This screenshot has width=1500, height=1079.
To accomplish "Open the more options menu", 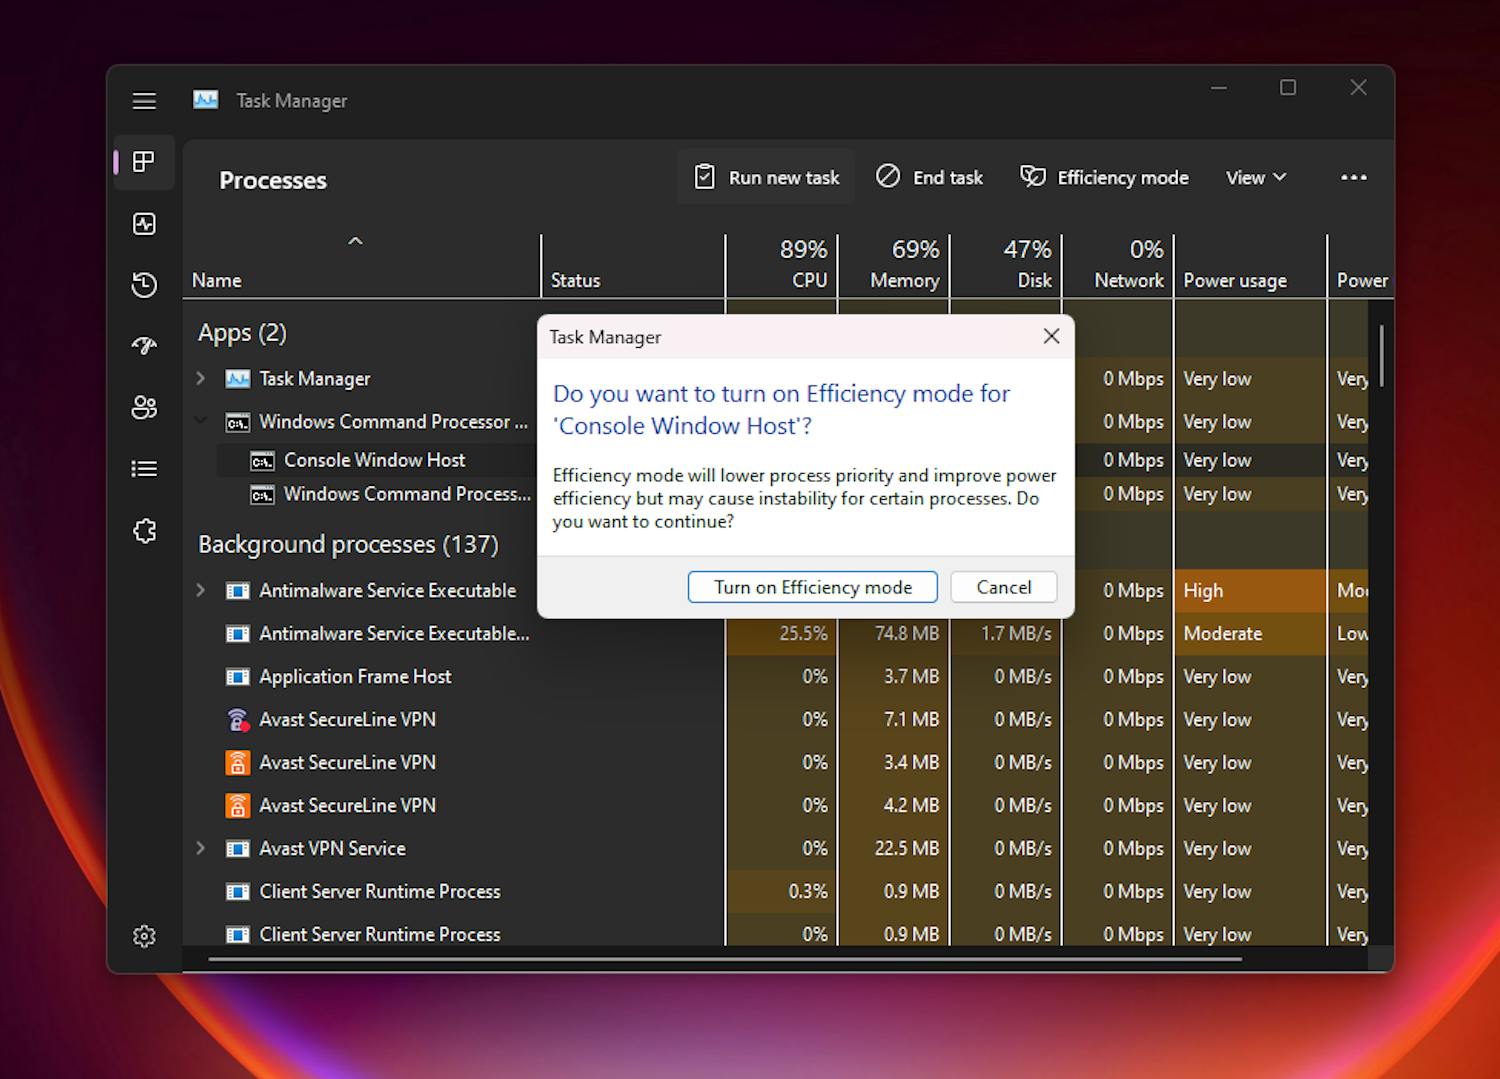I will [1354, 177].
